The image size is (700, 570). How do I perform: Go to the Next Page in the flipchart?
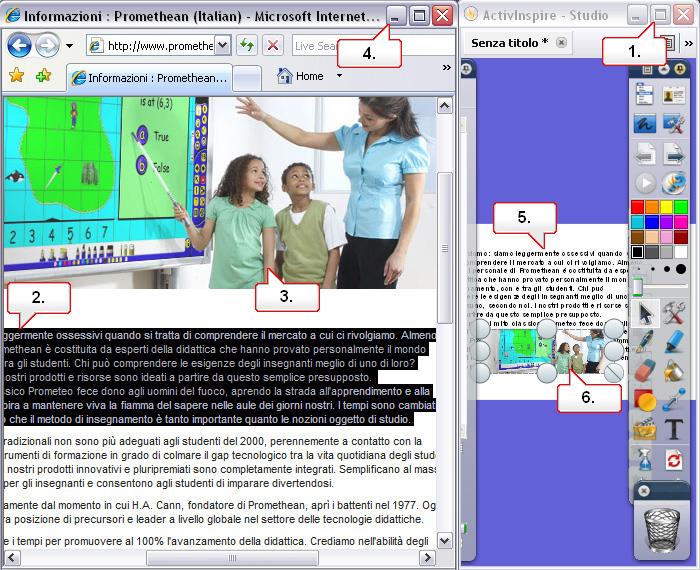click(674, 154)
